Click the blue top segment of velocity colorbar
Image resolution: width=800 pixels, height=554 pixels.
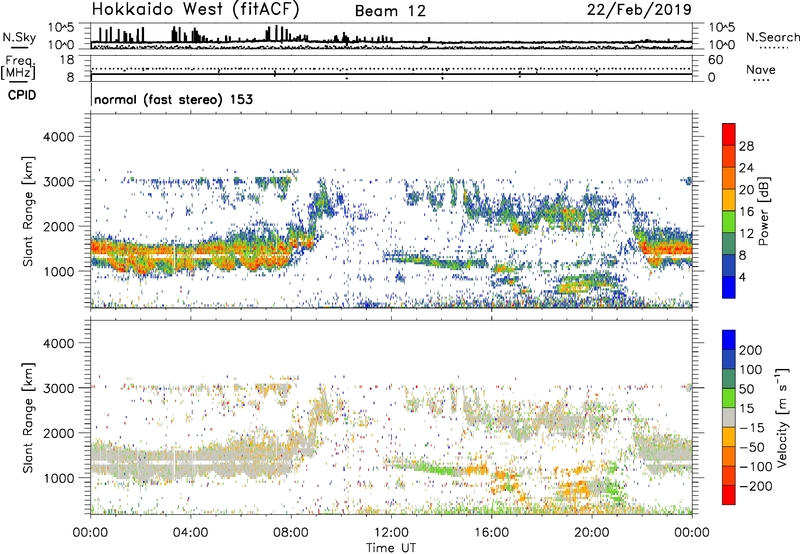(729, 340)
